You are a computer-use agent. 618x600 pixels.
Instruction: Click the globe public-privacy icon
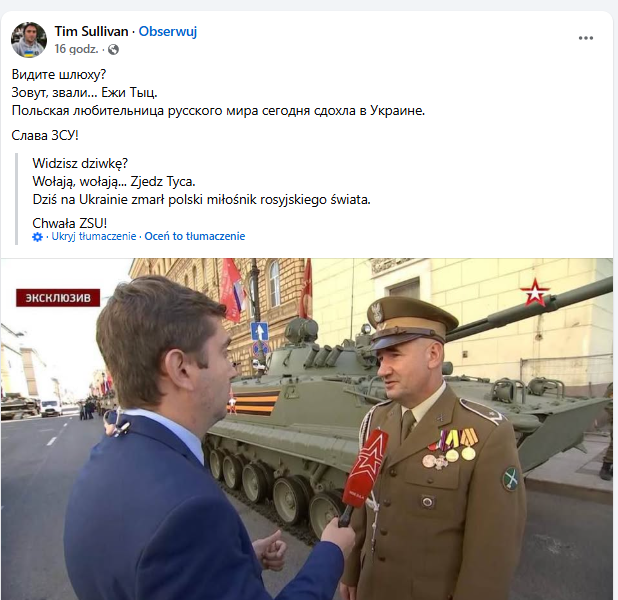(114, 50)
